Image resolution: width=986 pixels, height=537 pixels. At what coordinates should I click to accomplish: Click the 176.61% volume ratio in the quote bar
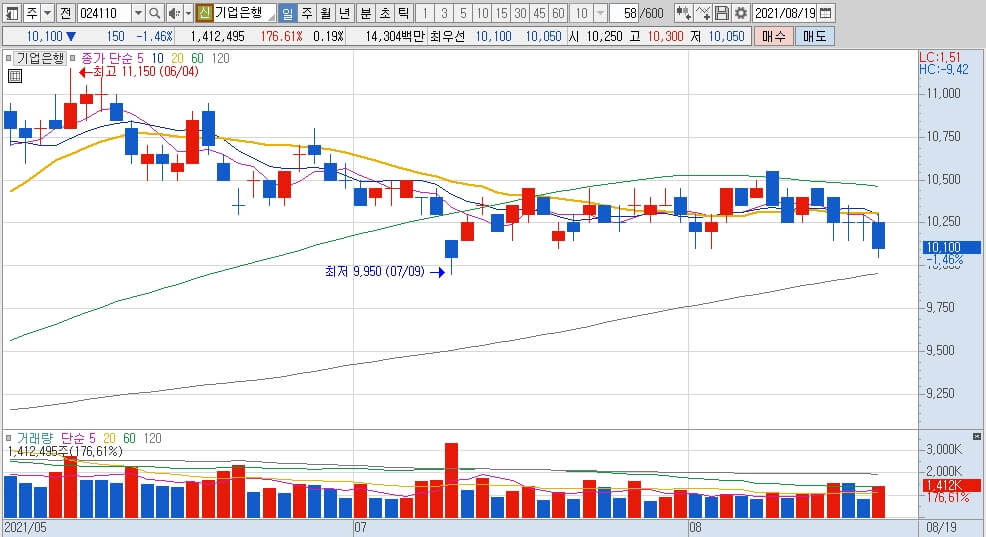pyautogui.click(x=281, y=36)
